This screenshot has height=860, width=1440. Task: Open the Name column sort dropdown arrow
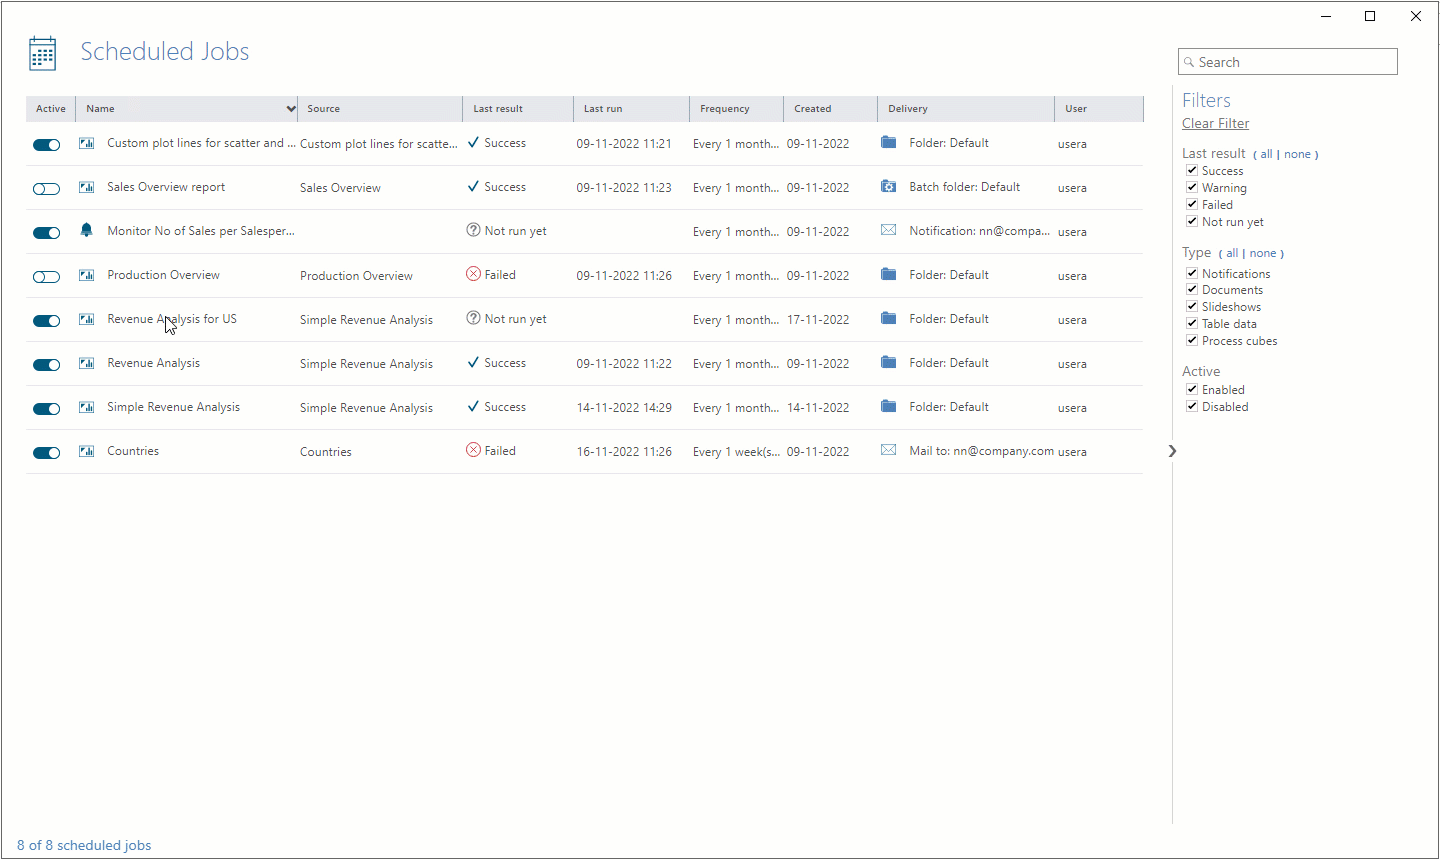click(x=291, y=108)
